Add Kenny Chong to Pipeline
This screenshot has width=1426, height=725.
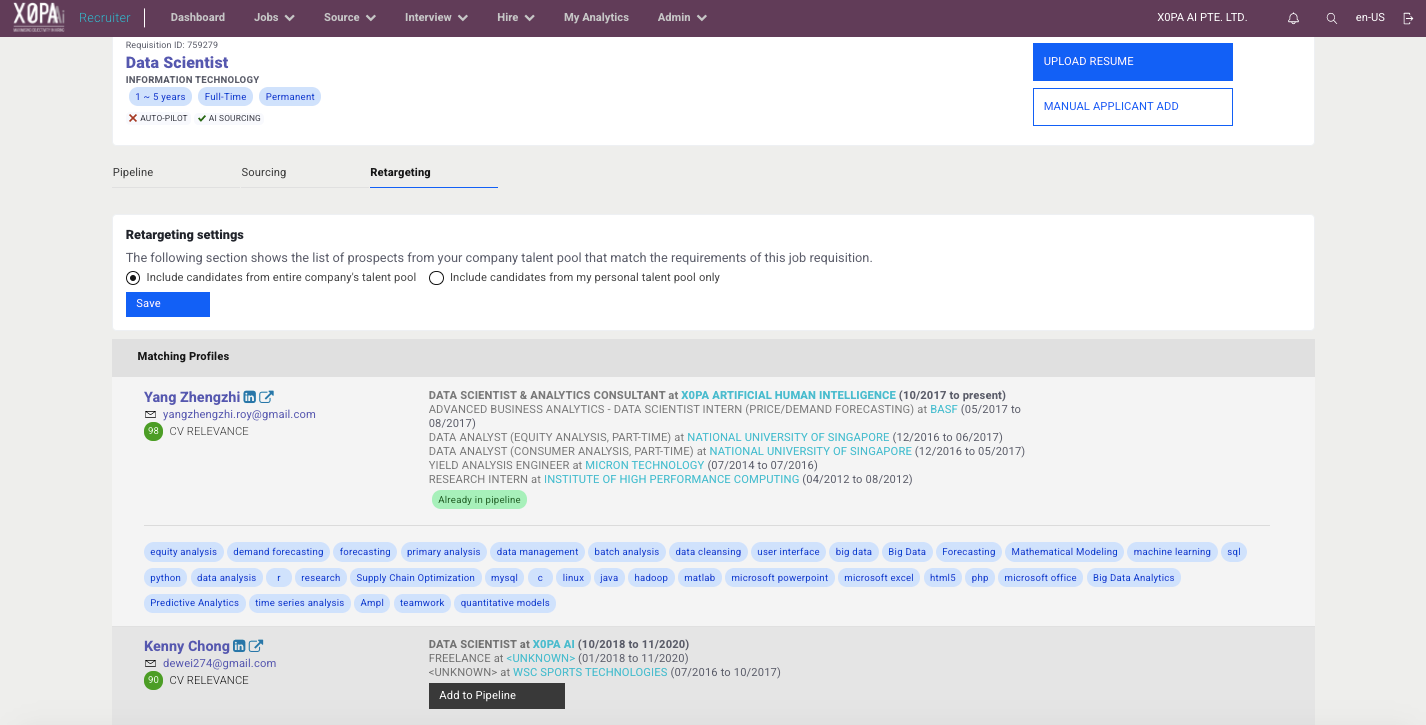click(497, 696)
